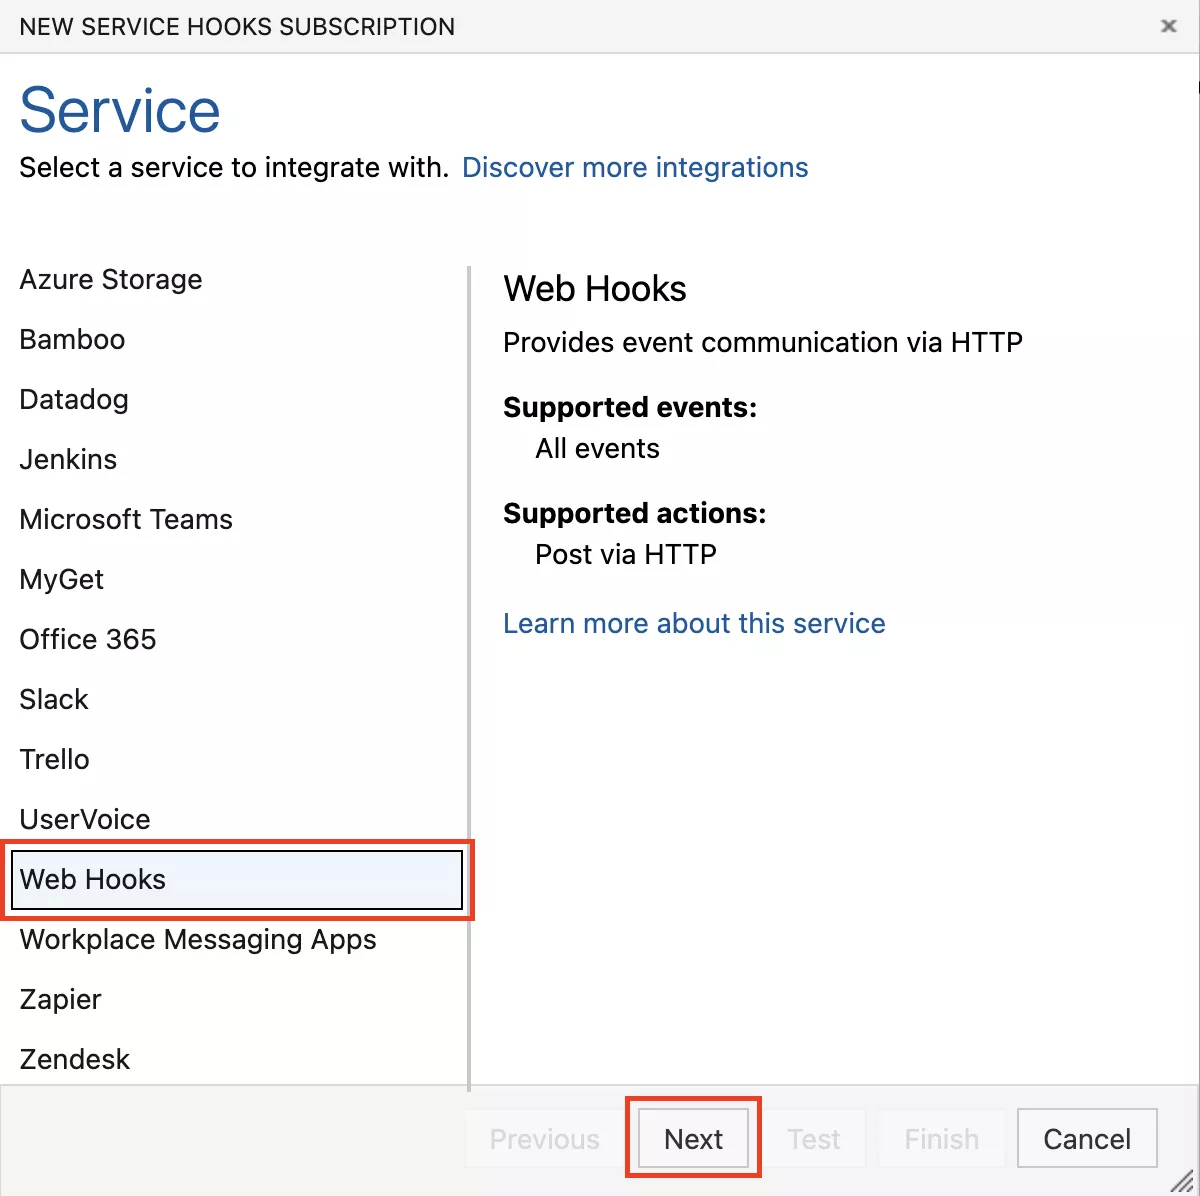Select Zapier from the list
The height and width of the screenshot is (1196, 1200).
tap(61, 1000)
